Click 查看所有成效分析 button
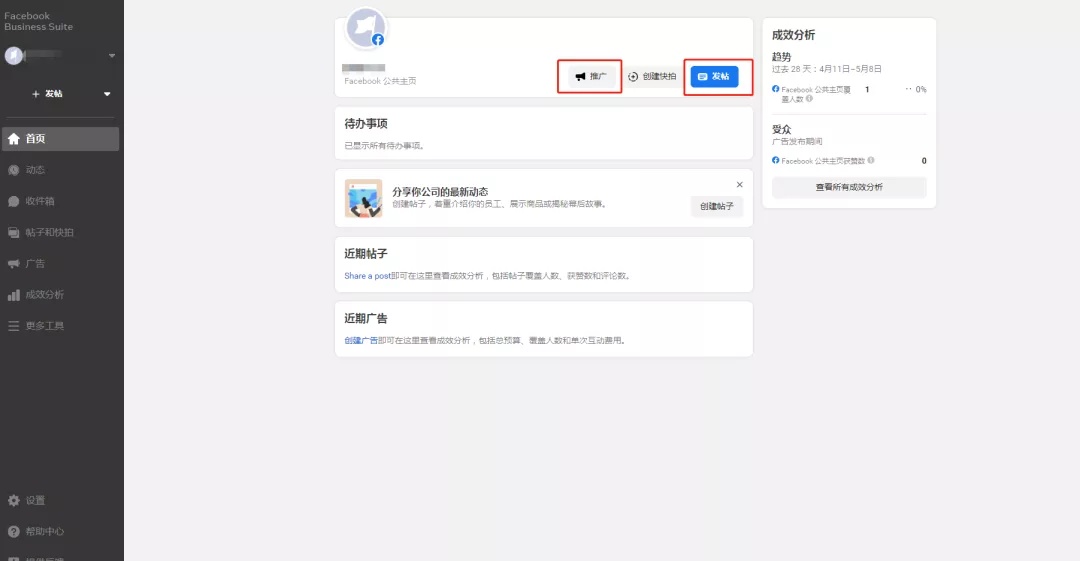 [849, 187]
